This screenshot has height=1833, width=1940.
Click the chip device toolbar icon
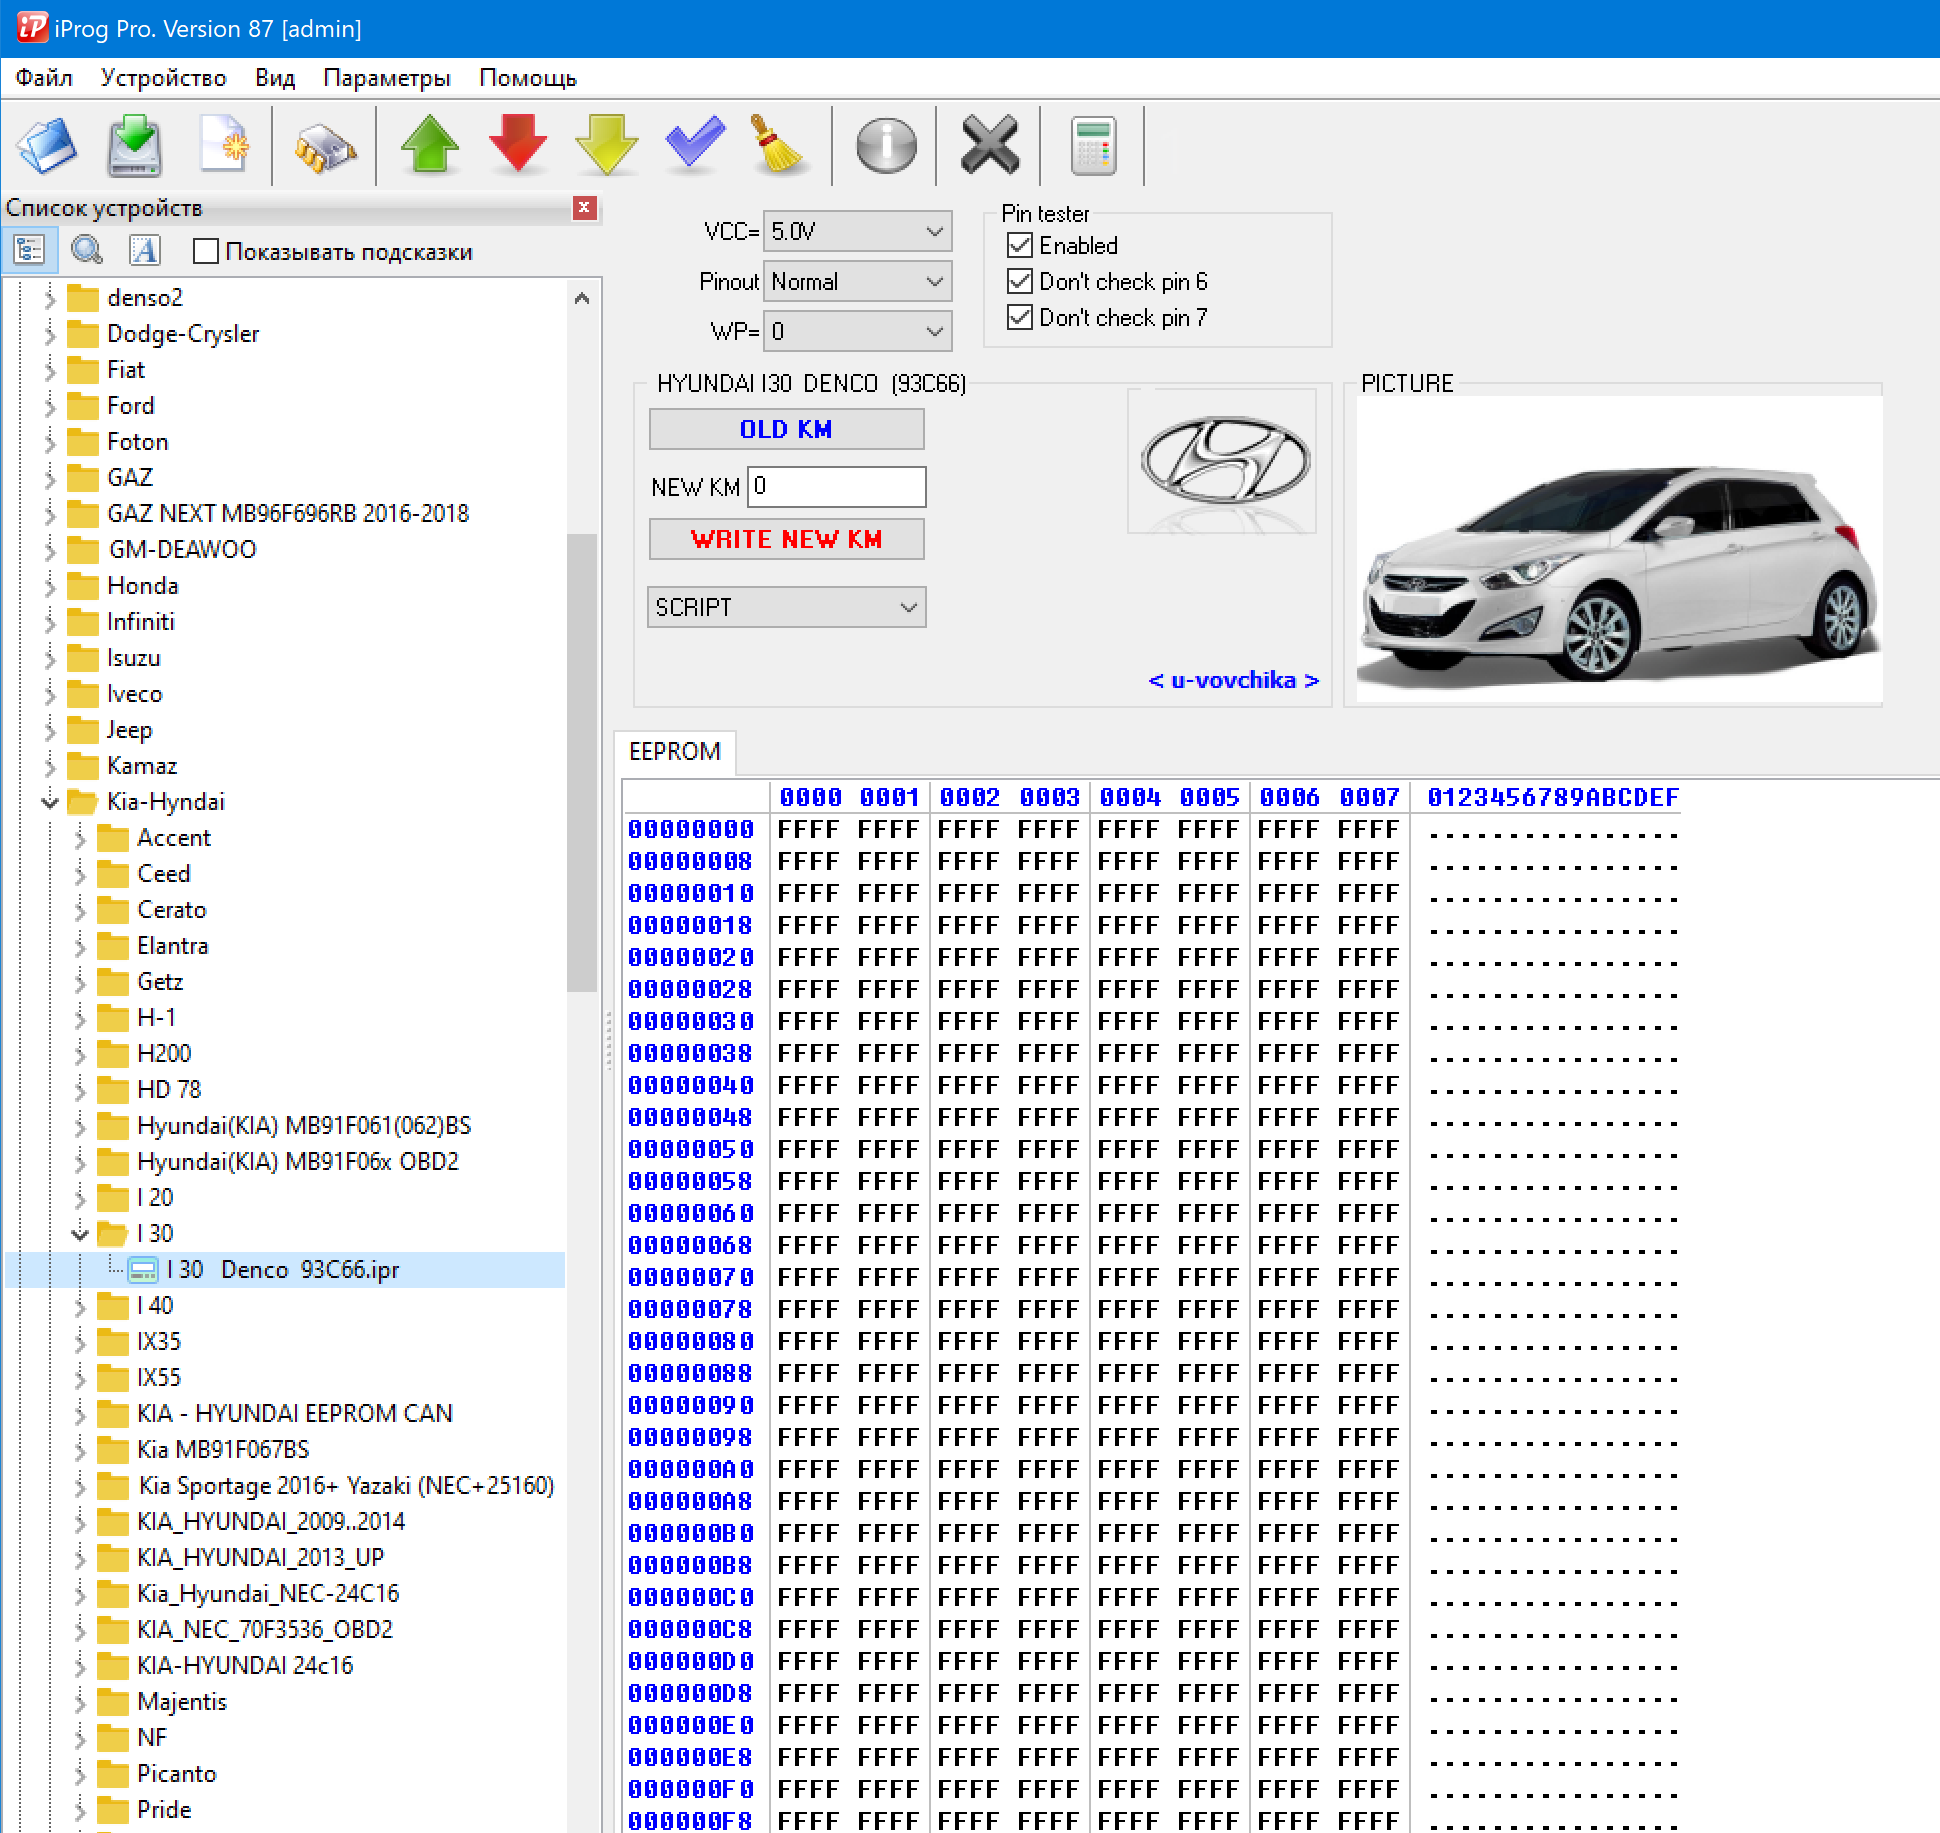(325, 149)
